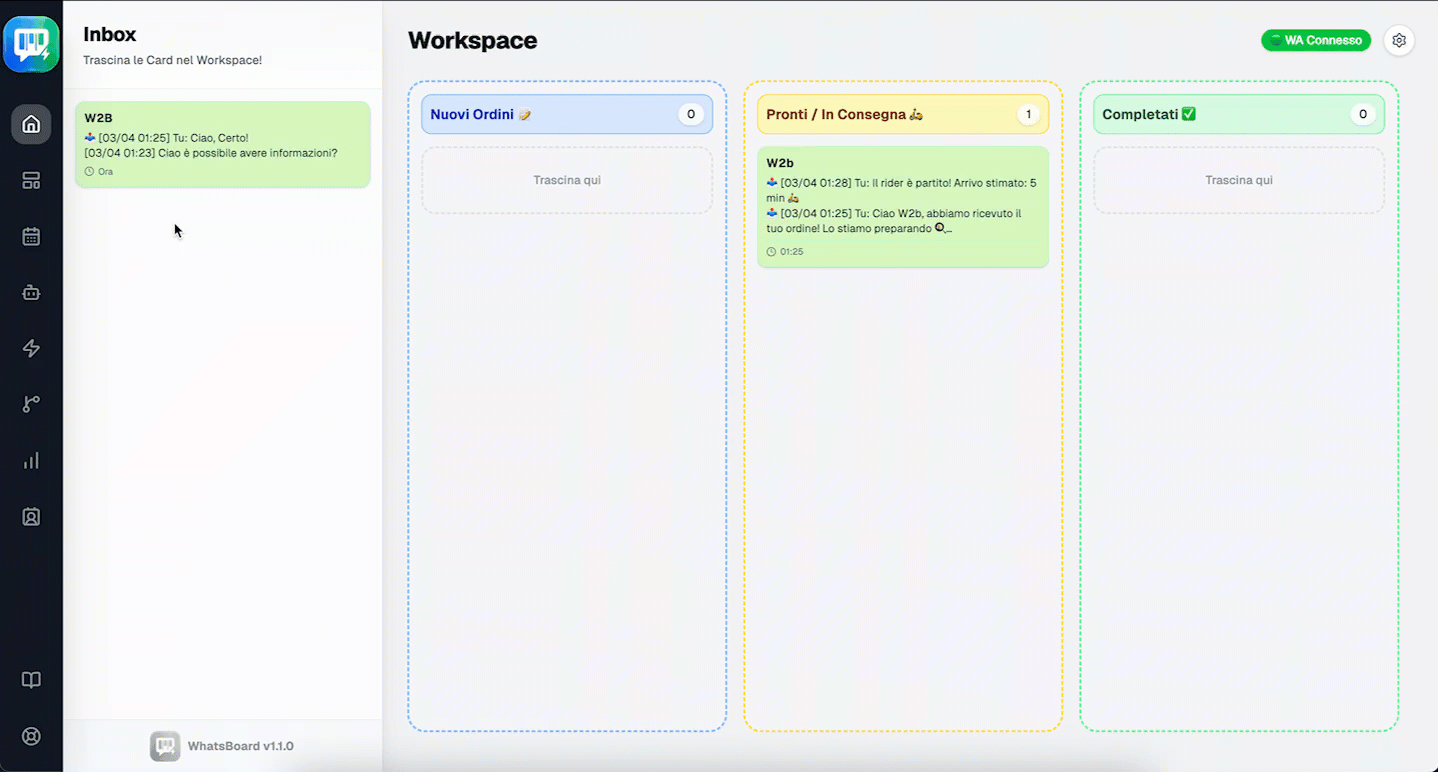
Task: Select the W2b card in Pronti / In Consegna
Action: point(903,206)
